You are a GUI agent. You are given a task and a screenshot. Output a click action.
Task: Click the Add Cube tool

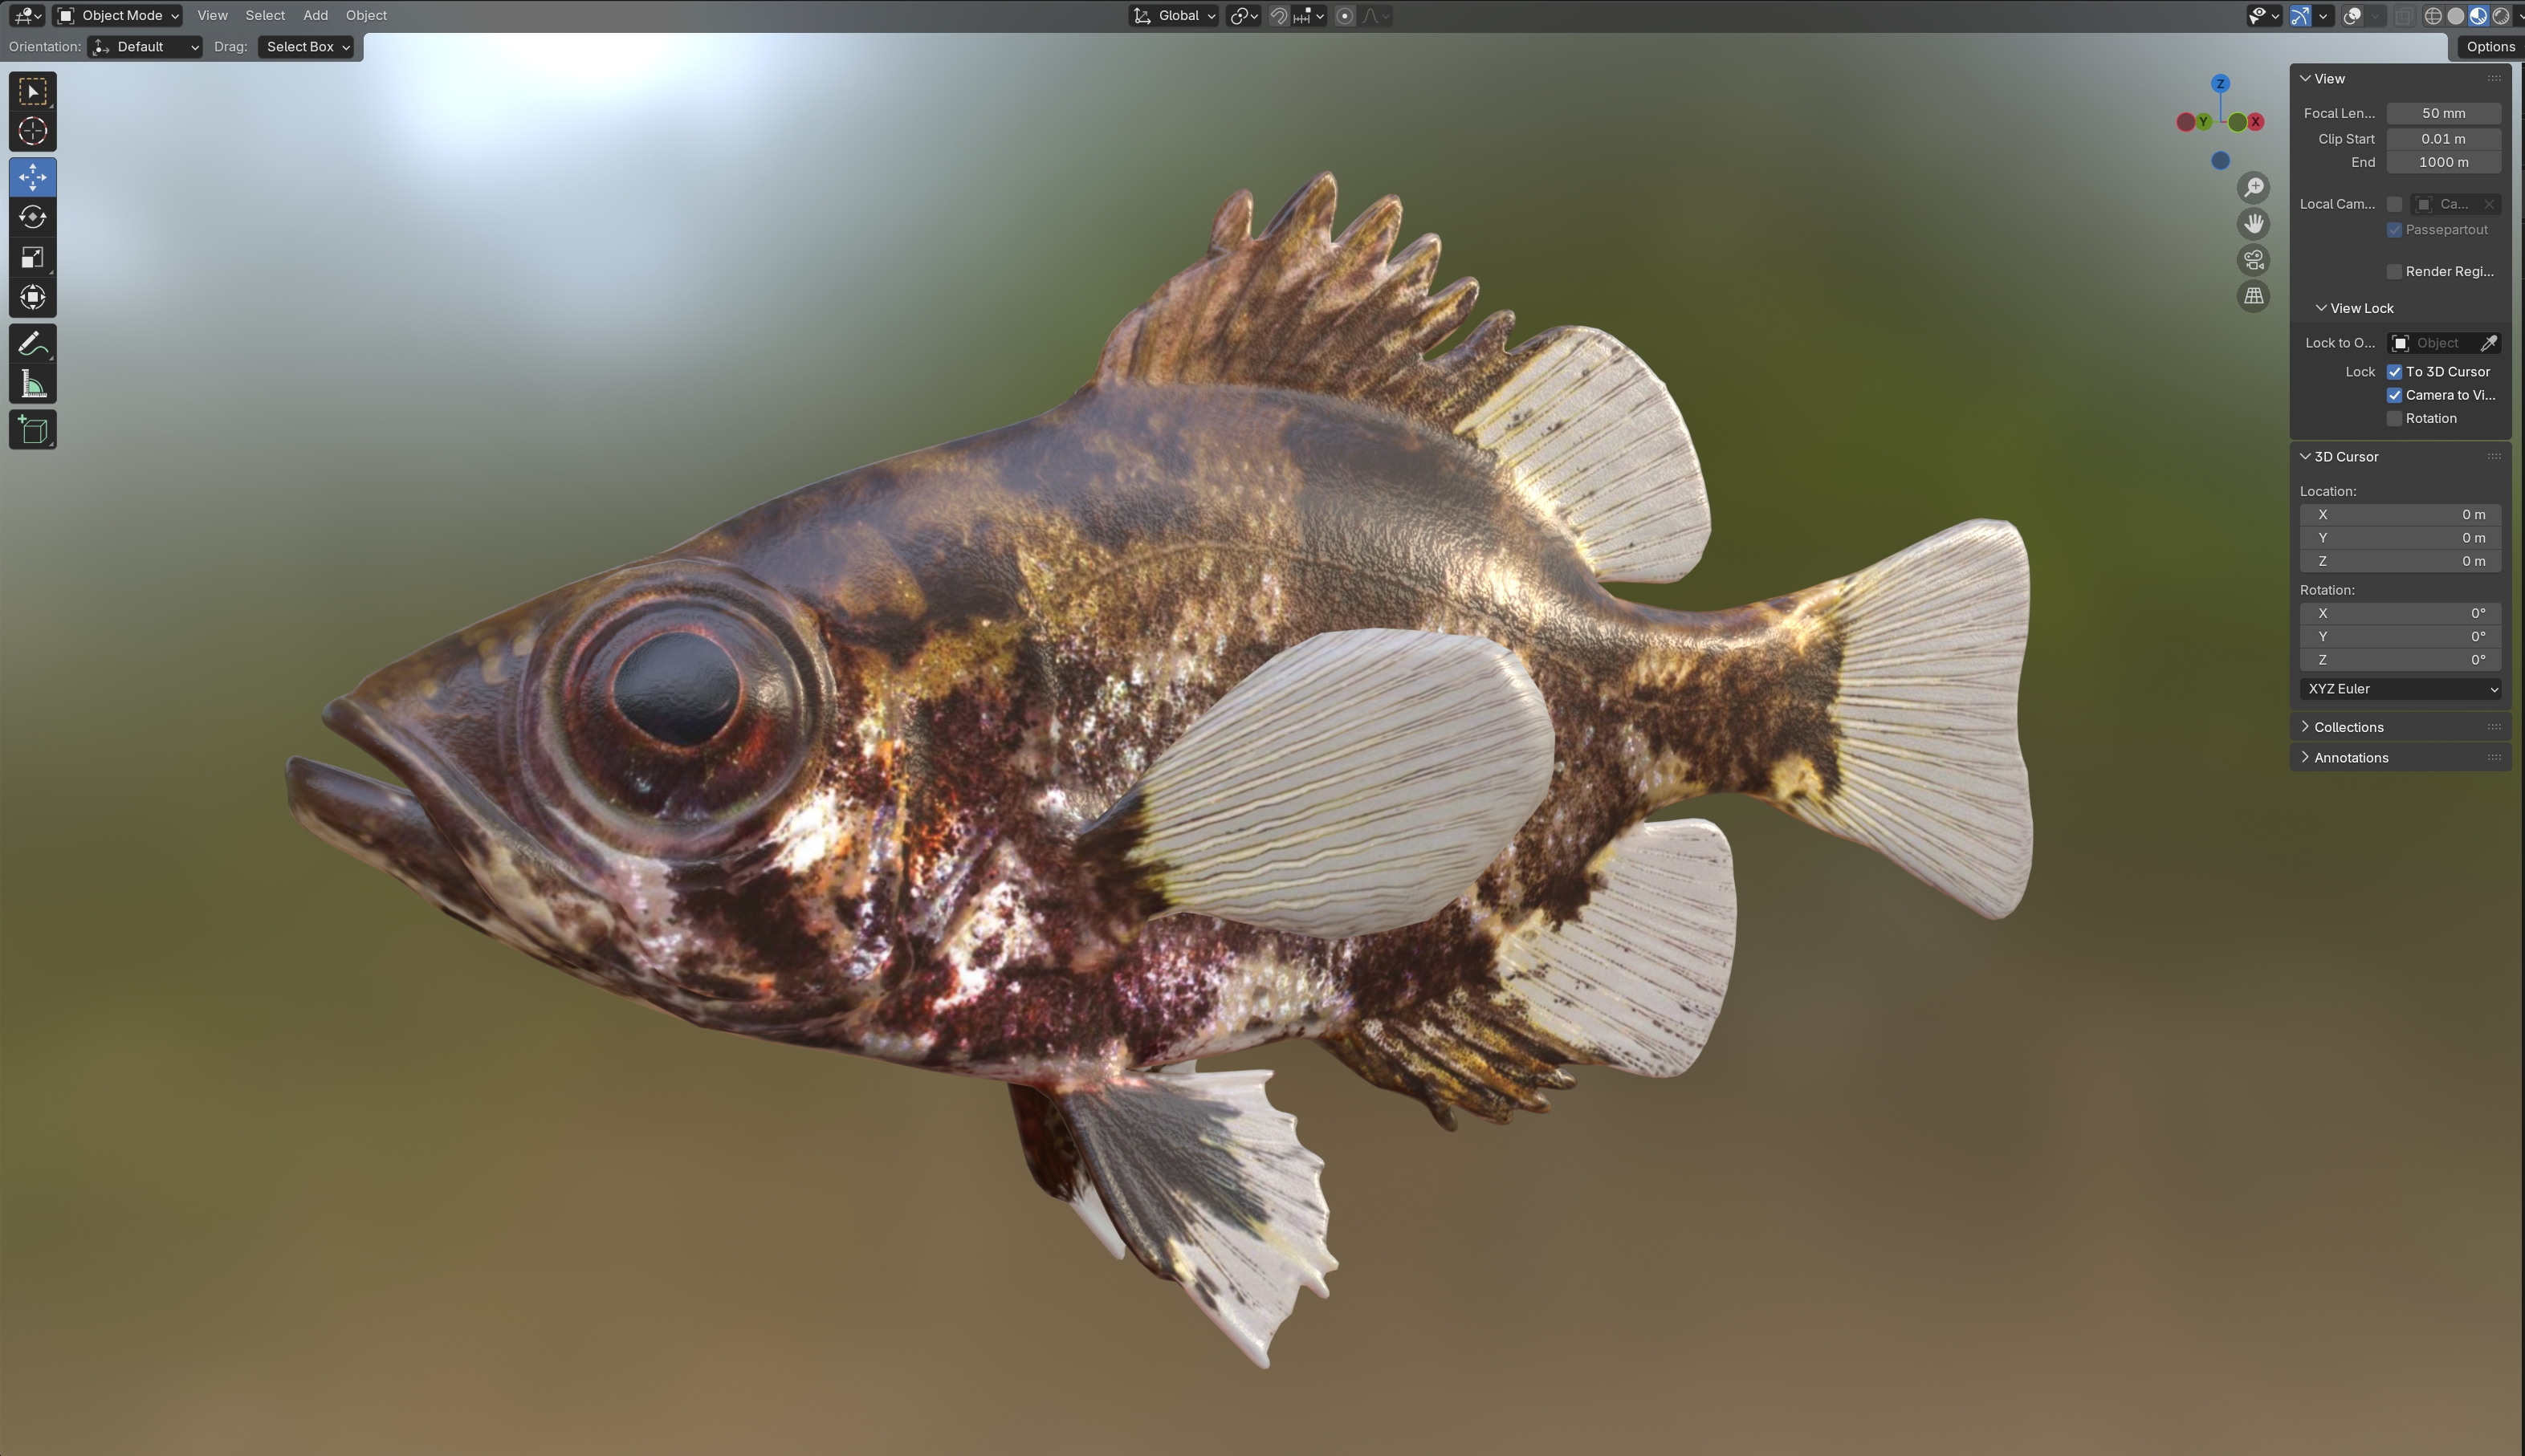click(x=32, y=430)
